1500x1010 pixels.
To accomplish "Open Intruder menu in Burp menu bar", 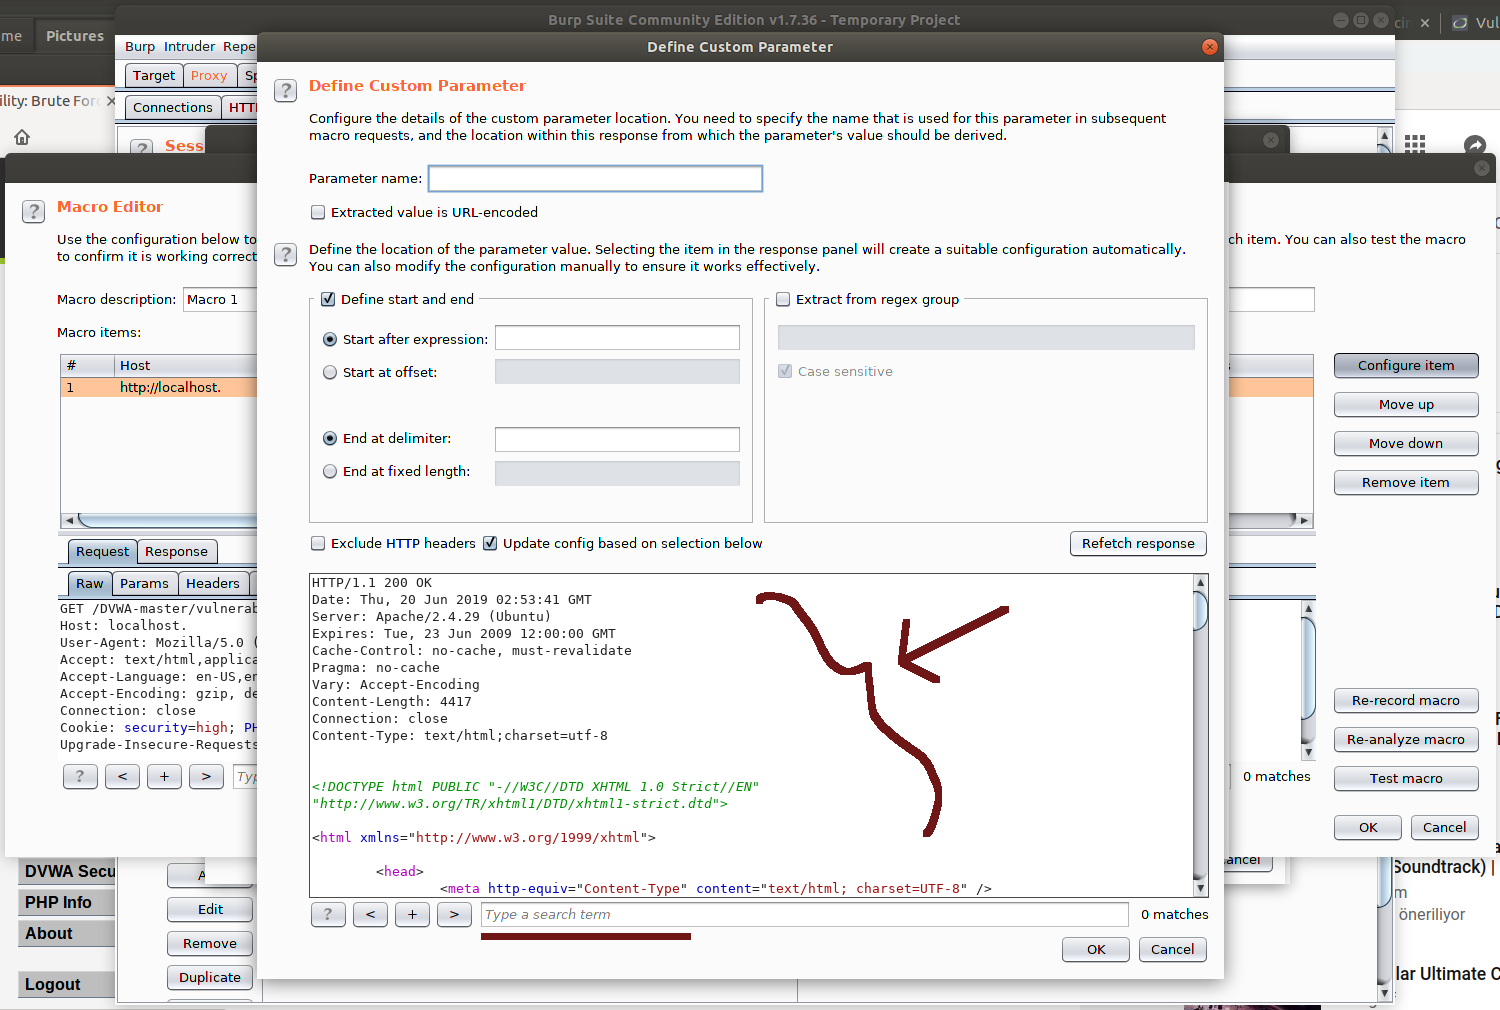I will pos(189,46).
